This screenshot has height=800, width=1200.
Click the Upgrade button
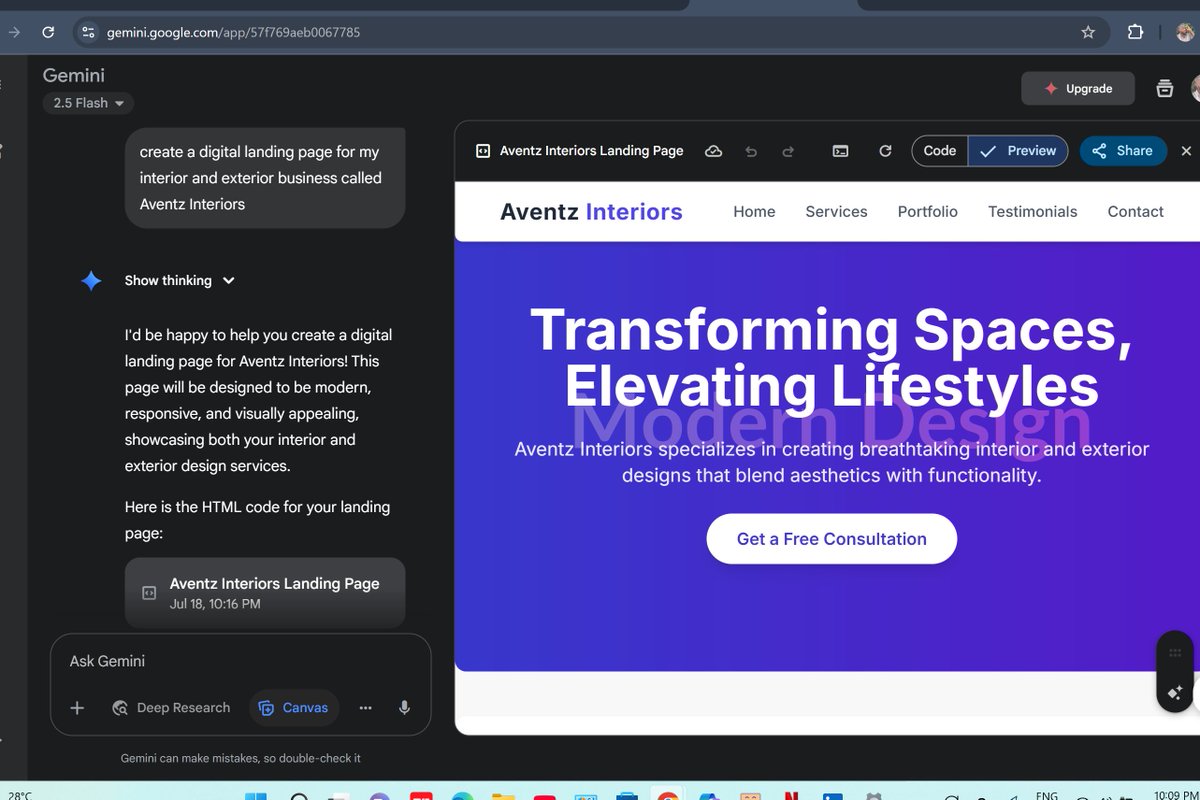pos(1078,88)
